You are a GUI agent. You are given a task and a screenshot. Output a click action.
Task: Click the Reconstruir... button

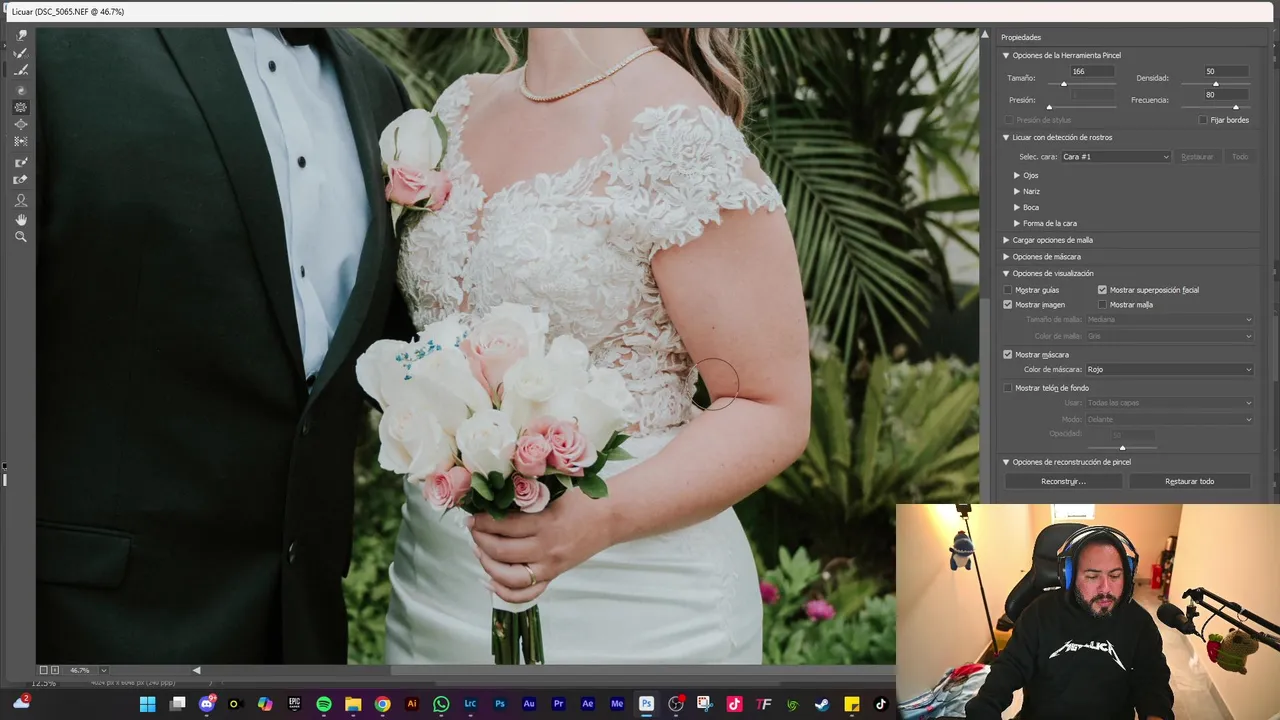[x=1063, y=481]
